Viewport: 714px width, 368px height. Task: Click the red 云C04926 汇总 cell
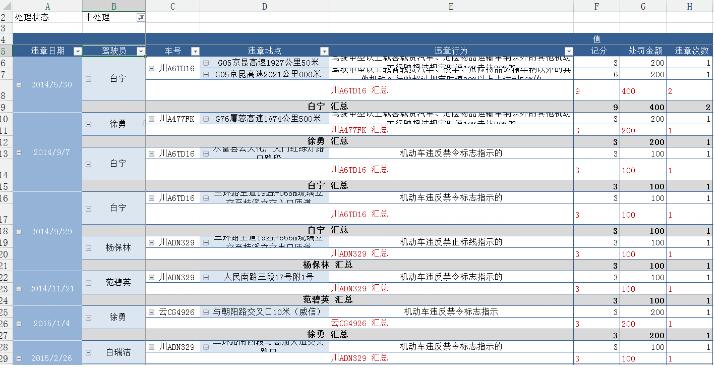tap(360, 323)
